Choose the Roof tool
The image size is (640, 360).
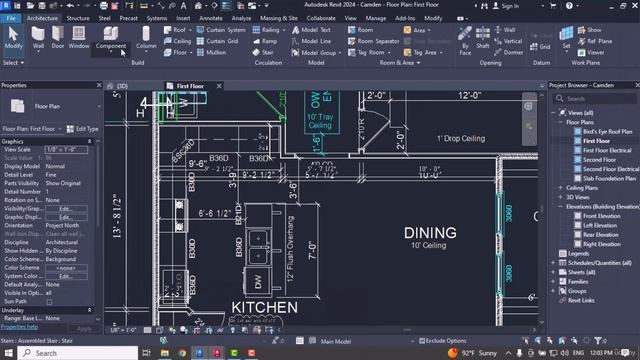point(178,30)
